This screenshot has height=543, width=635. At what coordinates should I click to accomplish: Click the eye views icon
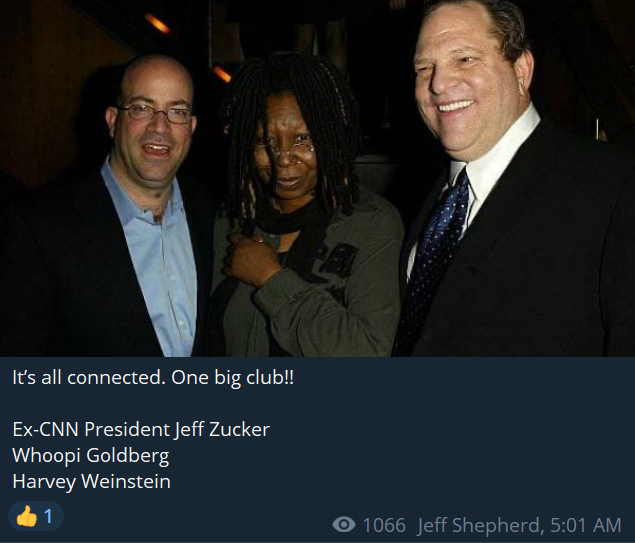point(344,525)
